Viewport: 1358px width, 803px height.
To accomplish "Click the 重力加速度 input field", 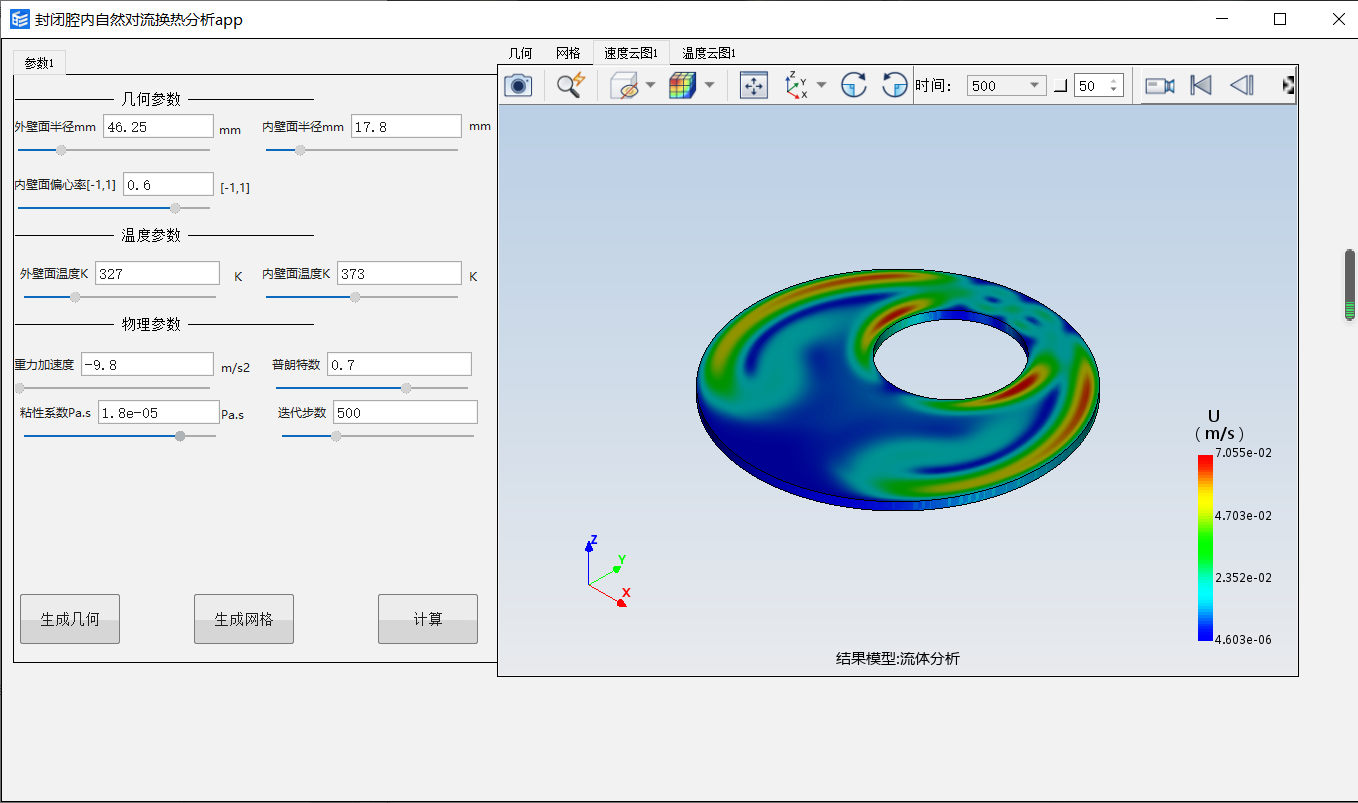I will 147,364.
